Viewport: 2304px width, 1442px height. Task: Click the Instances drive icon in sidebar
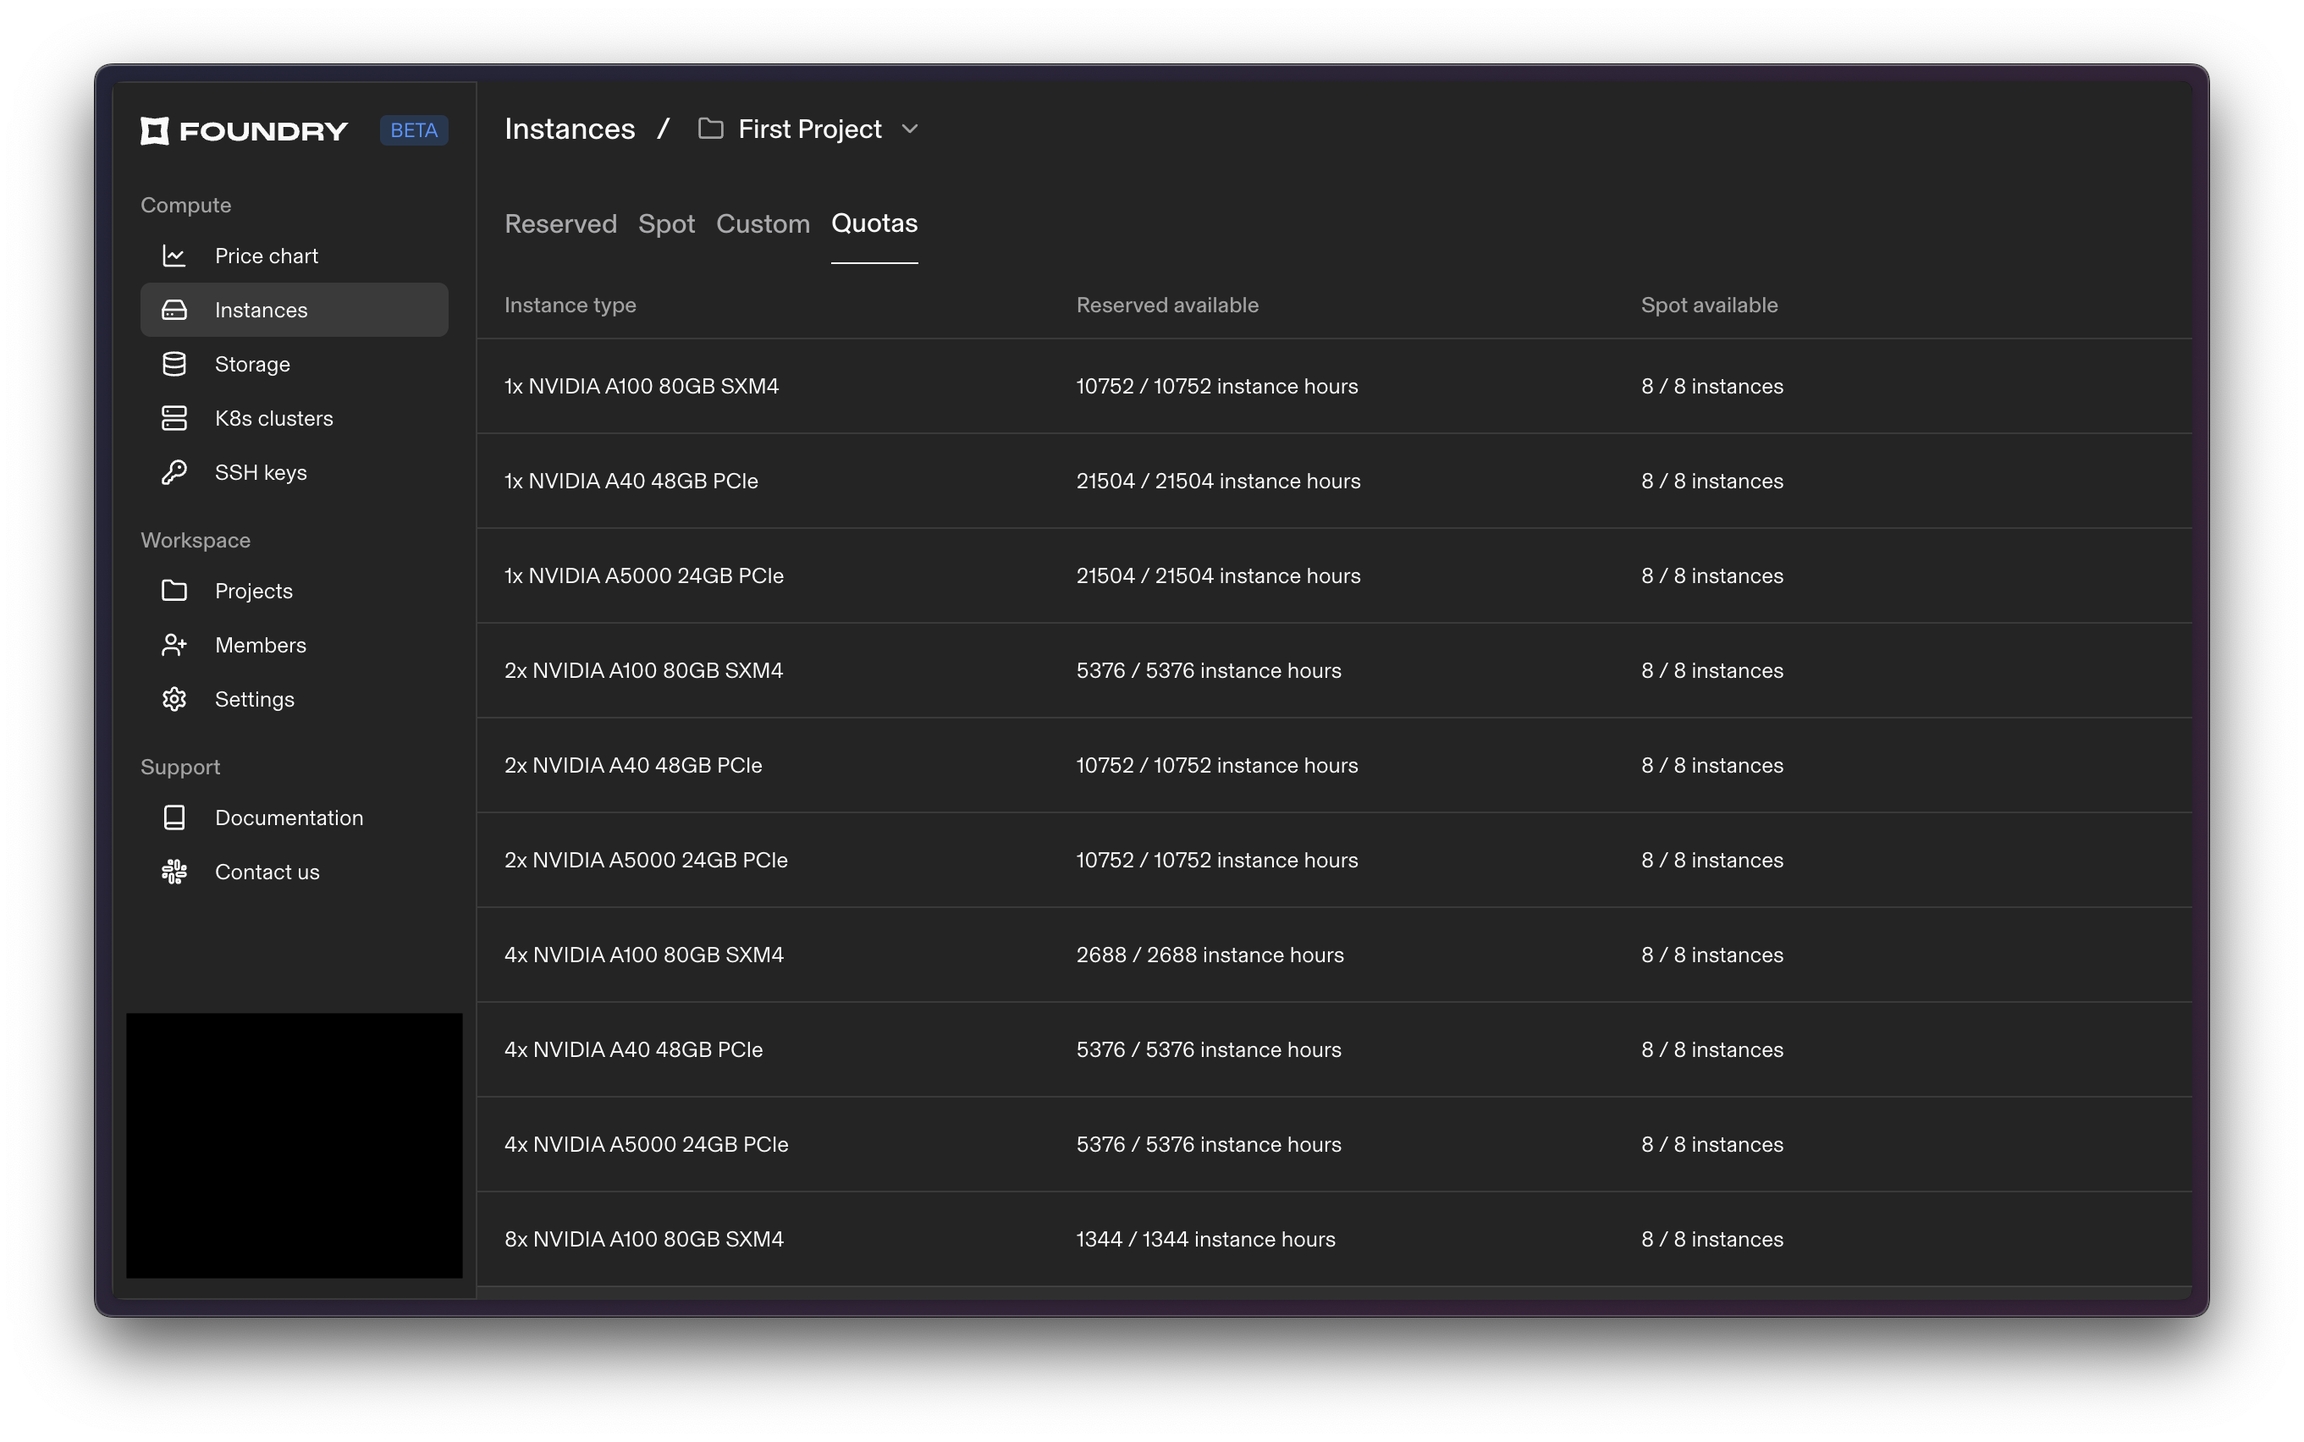click(174, 310)
